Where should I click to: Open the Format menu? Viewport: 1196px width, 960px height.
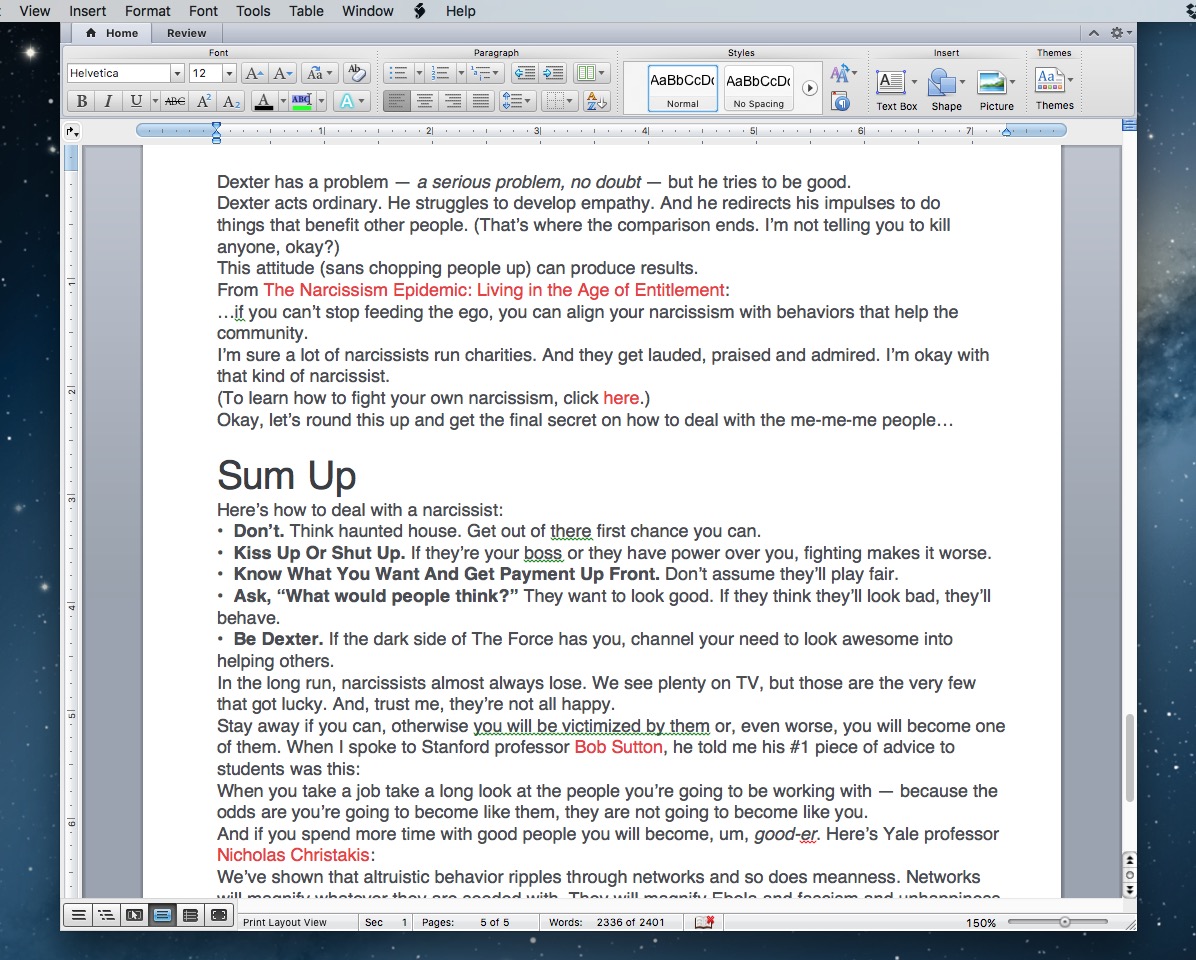[147, 11]
